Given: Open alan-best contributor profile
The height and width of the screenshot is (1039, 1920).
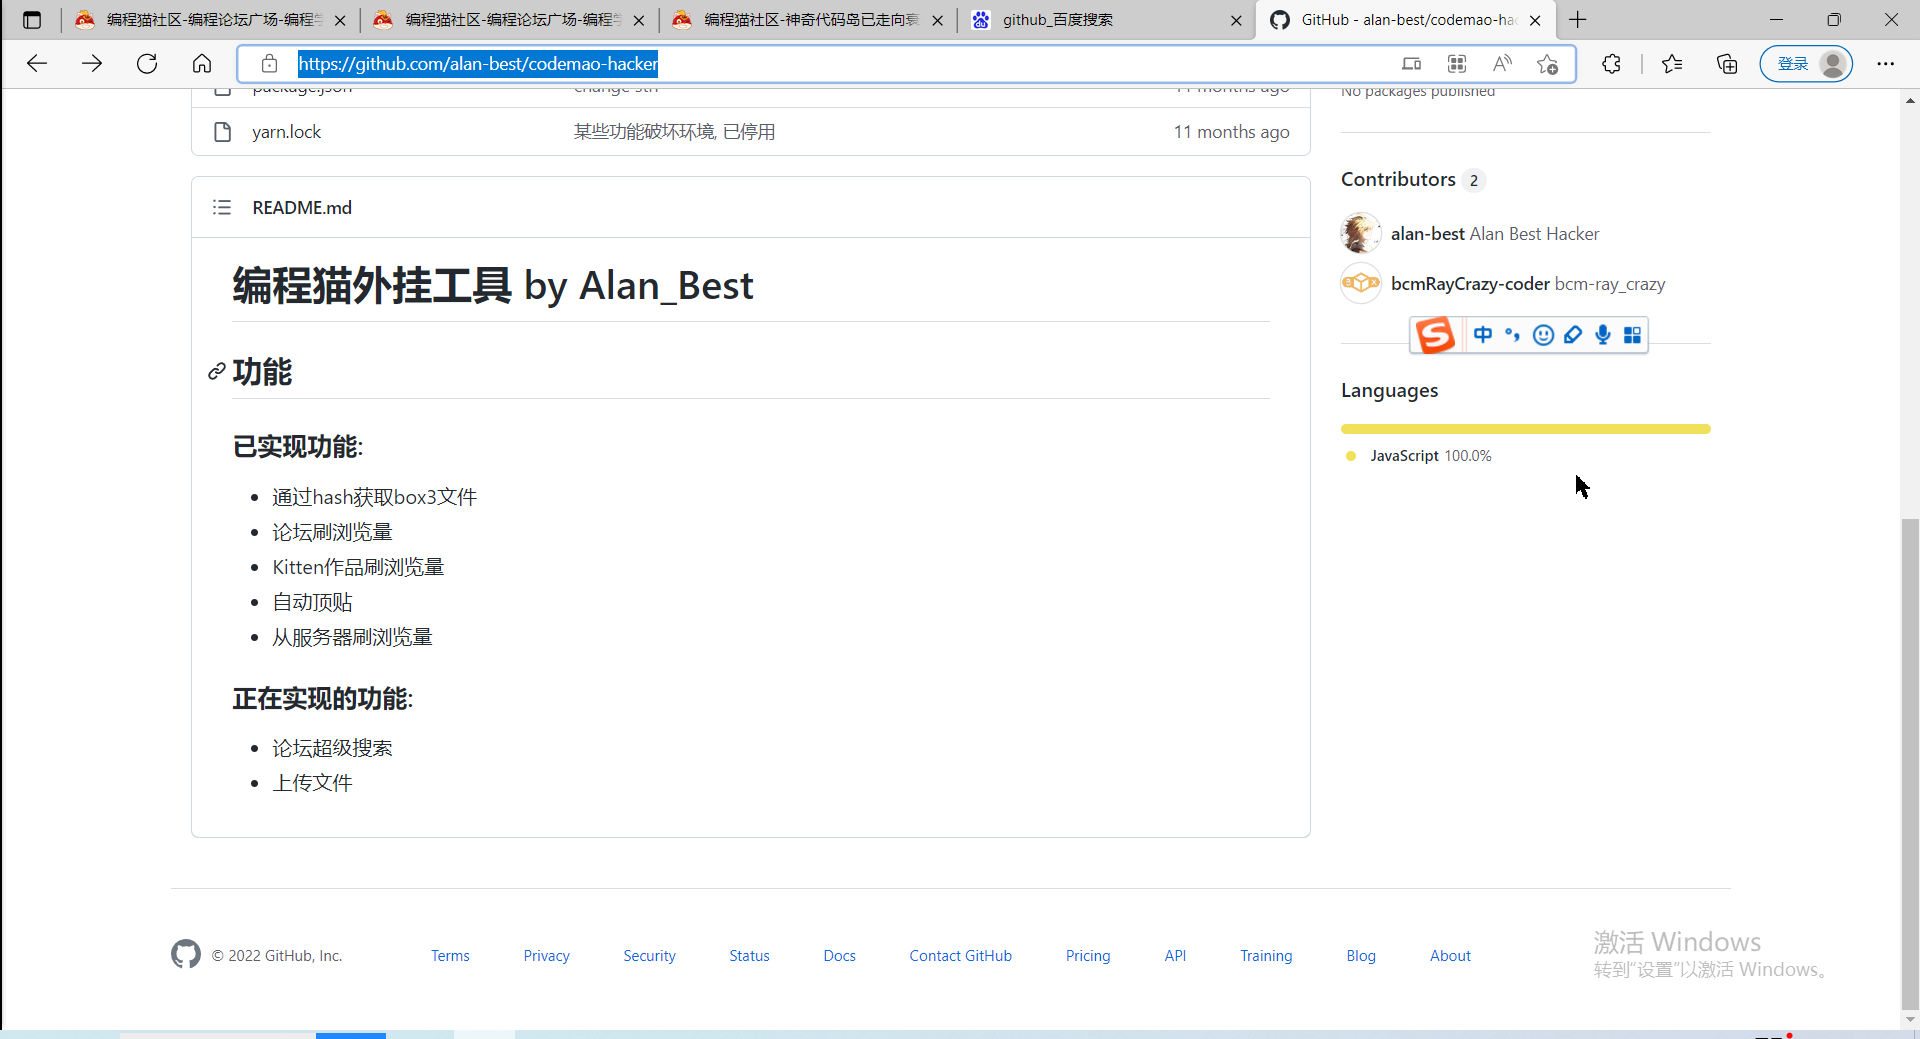Looking at the screenshot, I should click(x=1428, y=234).
